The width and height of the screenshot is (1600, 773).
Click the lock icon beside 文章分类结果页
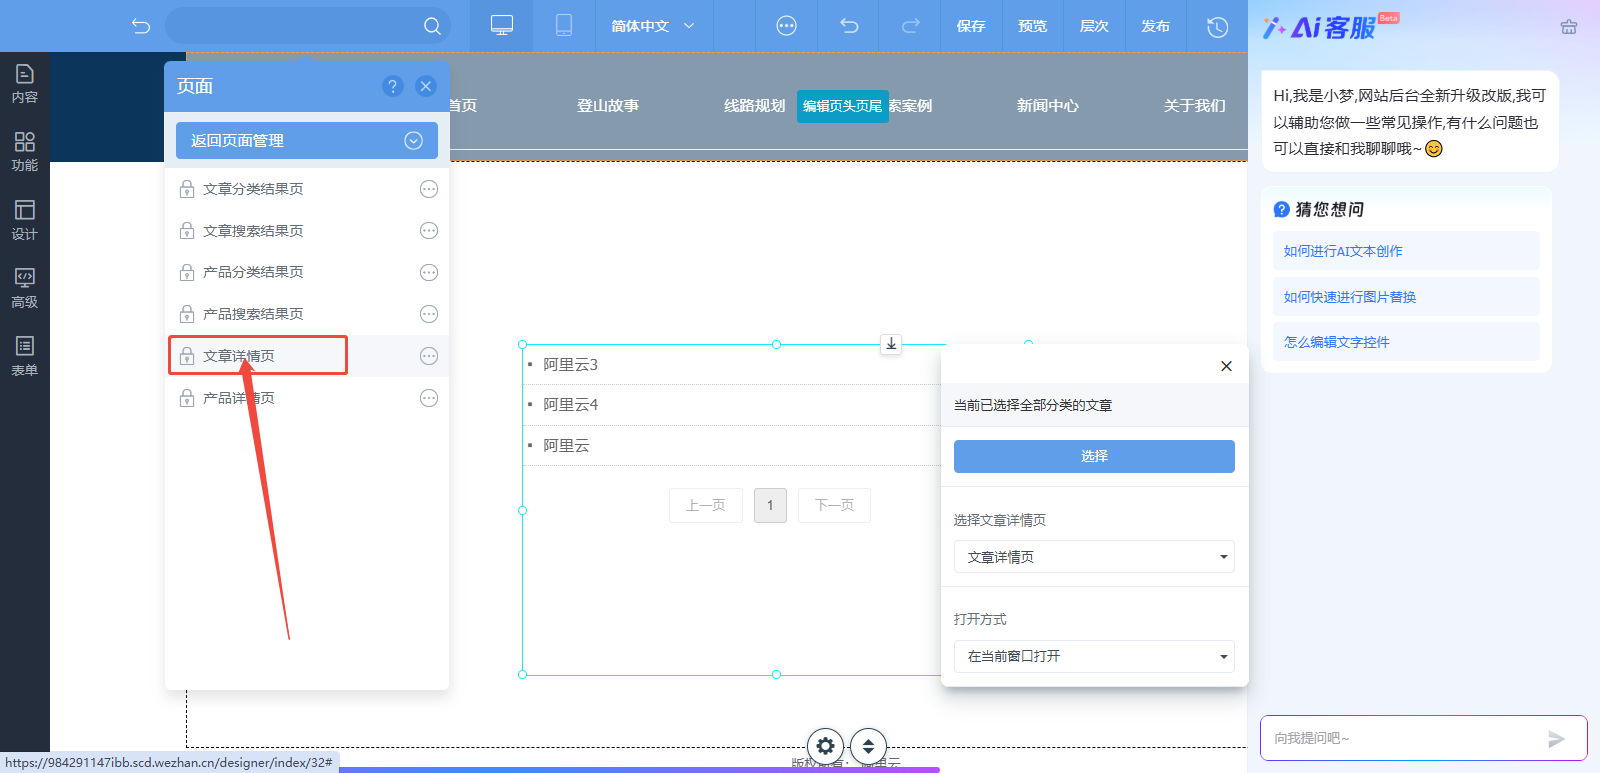point(187,189)
